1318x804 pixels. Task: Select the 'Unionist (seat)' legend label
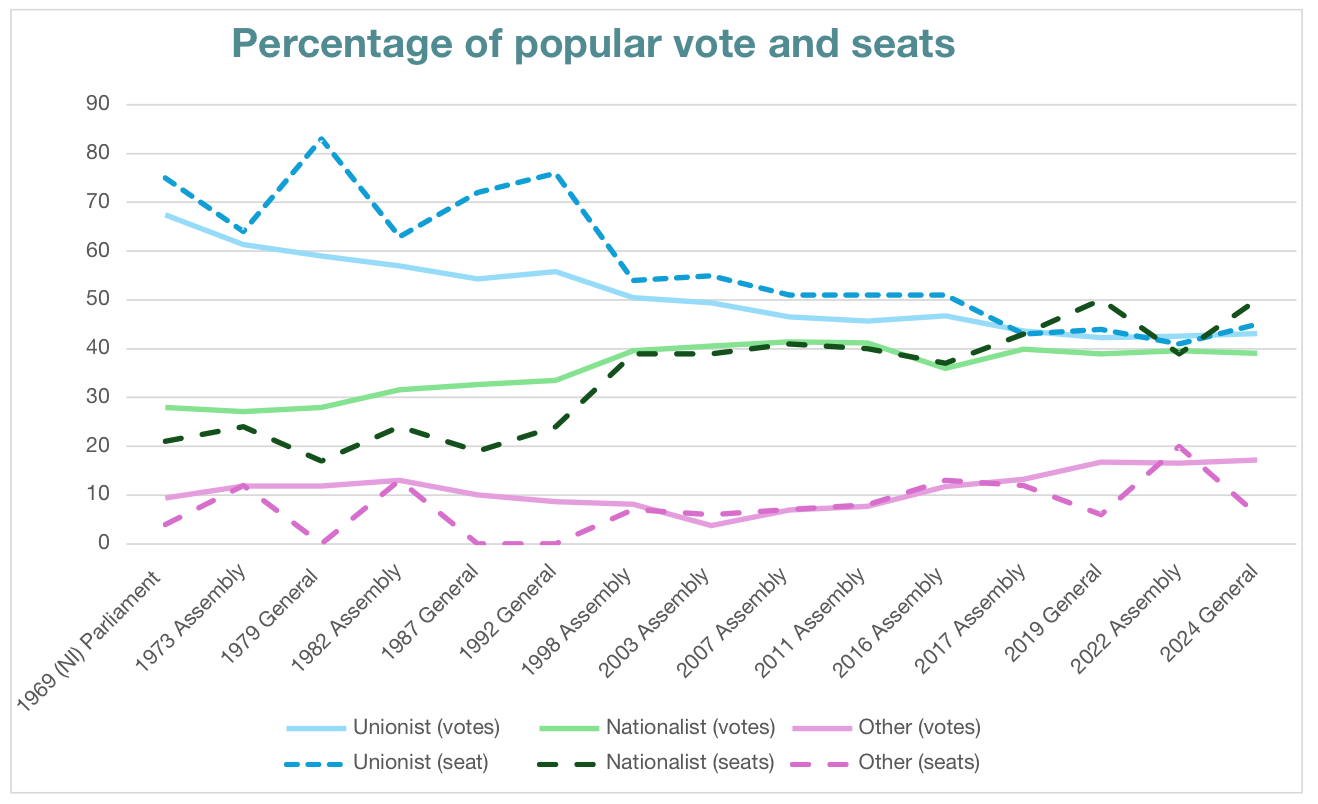click(421, 762)
